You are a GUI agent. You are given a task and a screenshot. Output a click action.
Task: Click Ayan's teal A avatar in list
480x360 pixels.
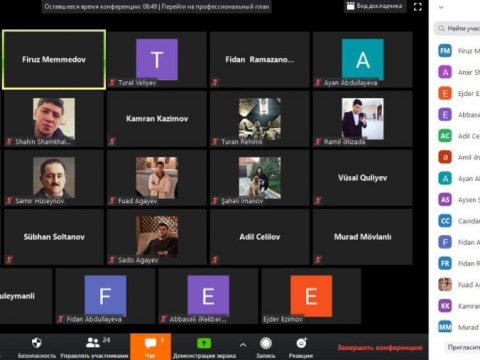tap(445, 178)
